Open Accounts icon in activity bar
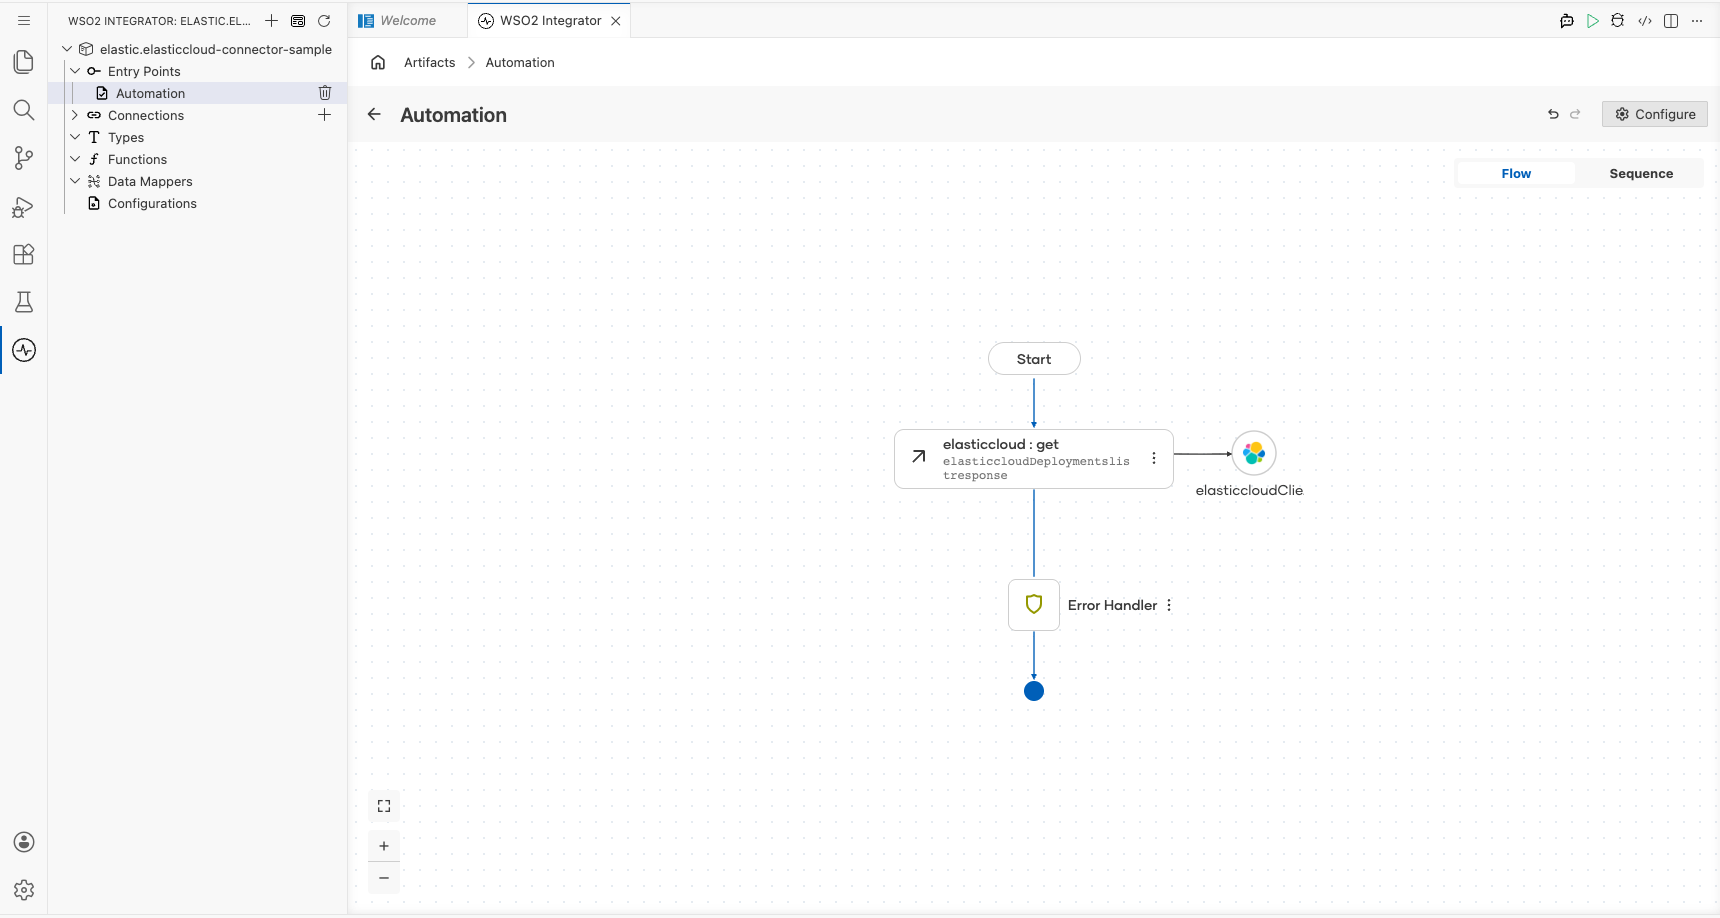This screenshot has width=1720, height=918. (x=24, y=842)
